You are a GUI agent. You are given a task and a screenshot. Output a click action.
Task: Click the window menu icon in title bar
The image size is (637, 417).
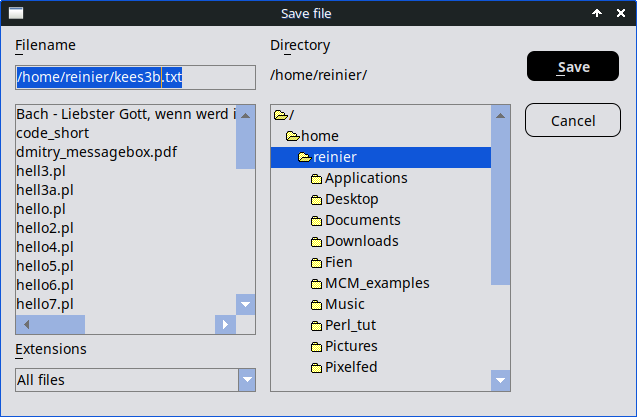[15, 14]
